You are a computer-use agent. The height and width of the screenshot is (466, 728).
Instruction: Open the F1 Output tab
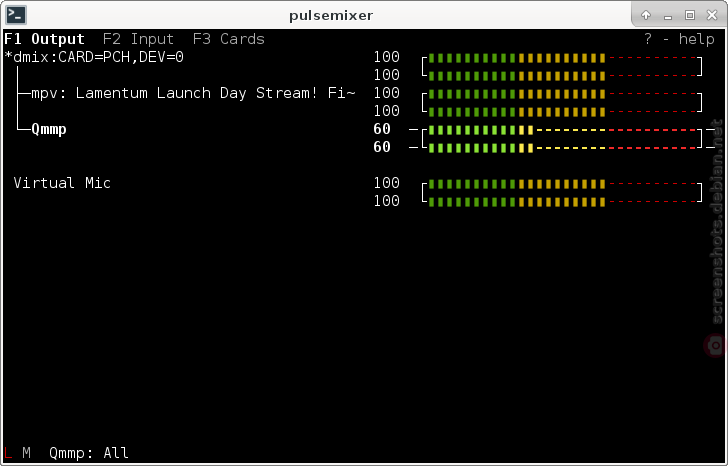click(45, 39)
